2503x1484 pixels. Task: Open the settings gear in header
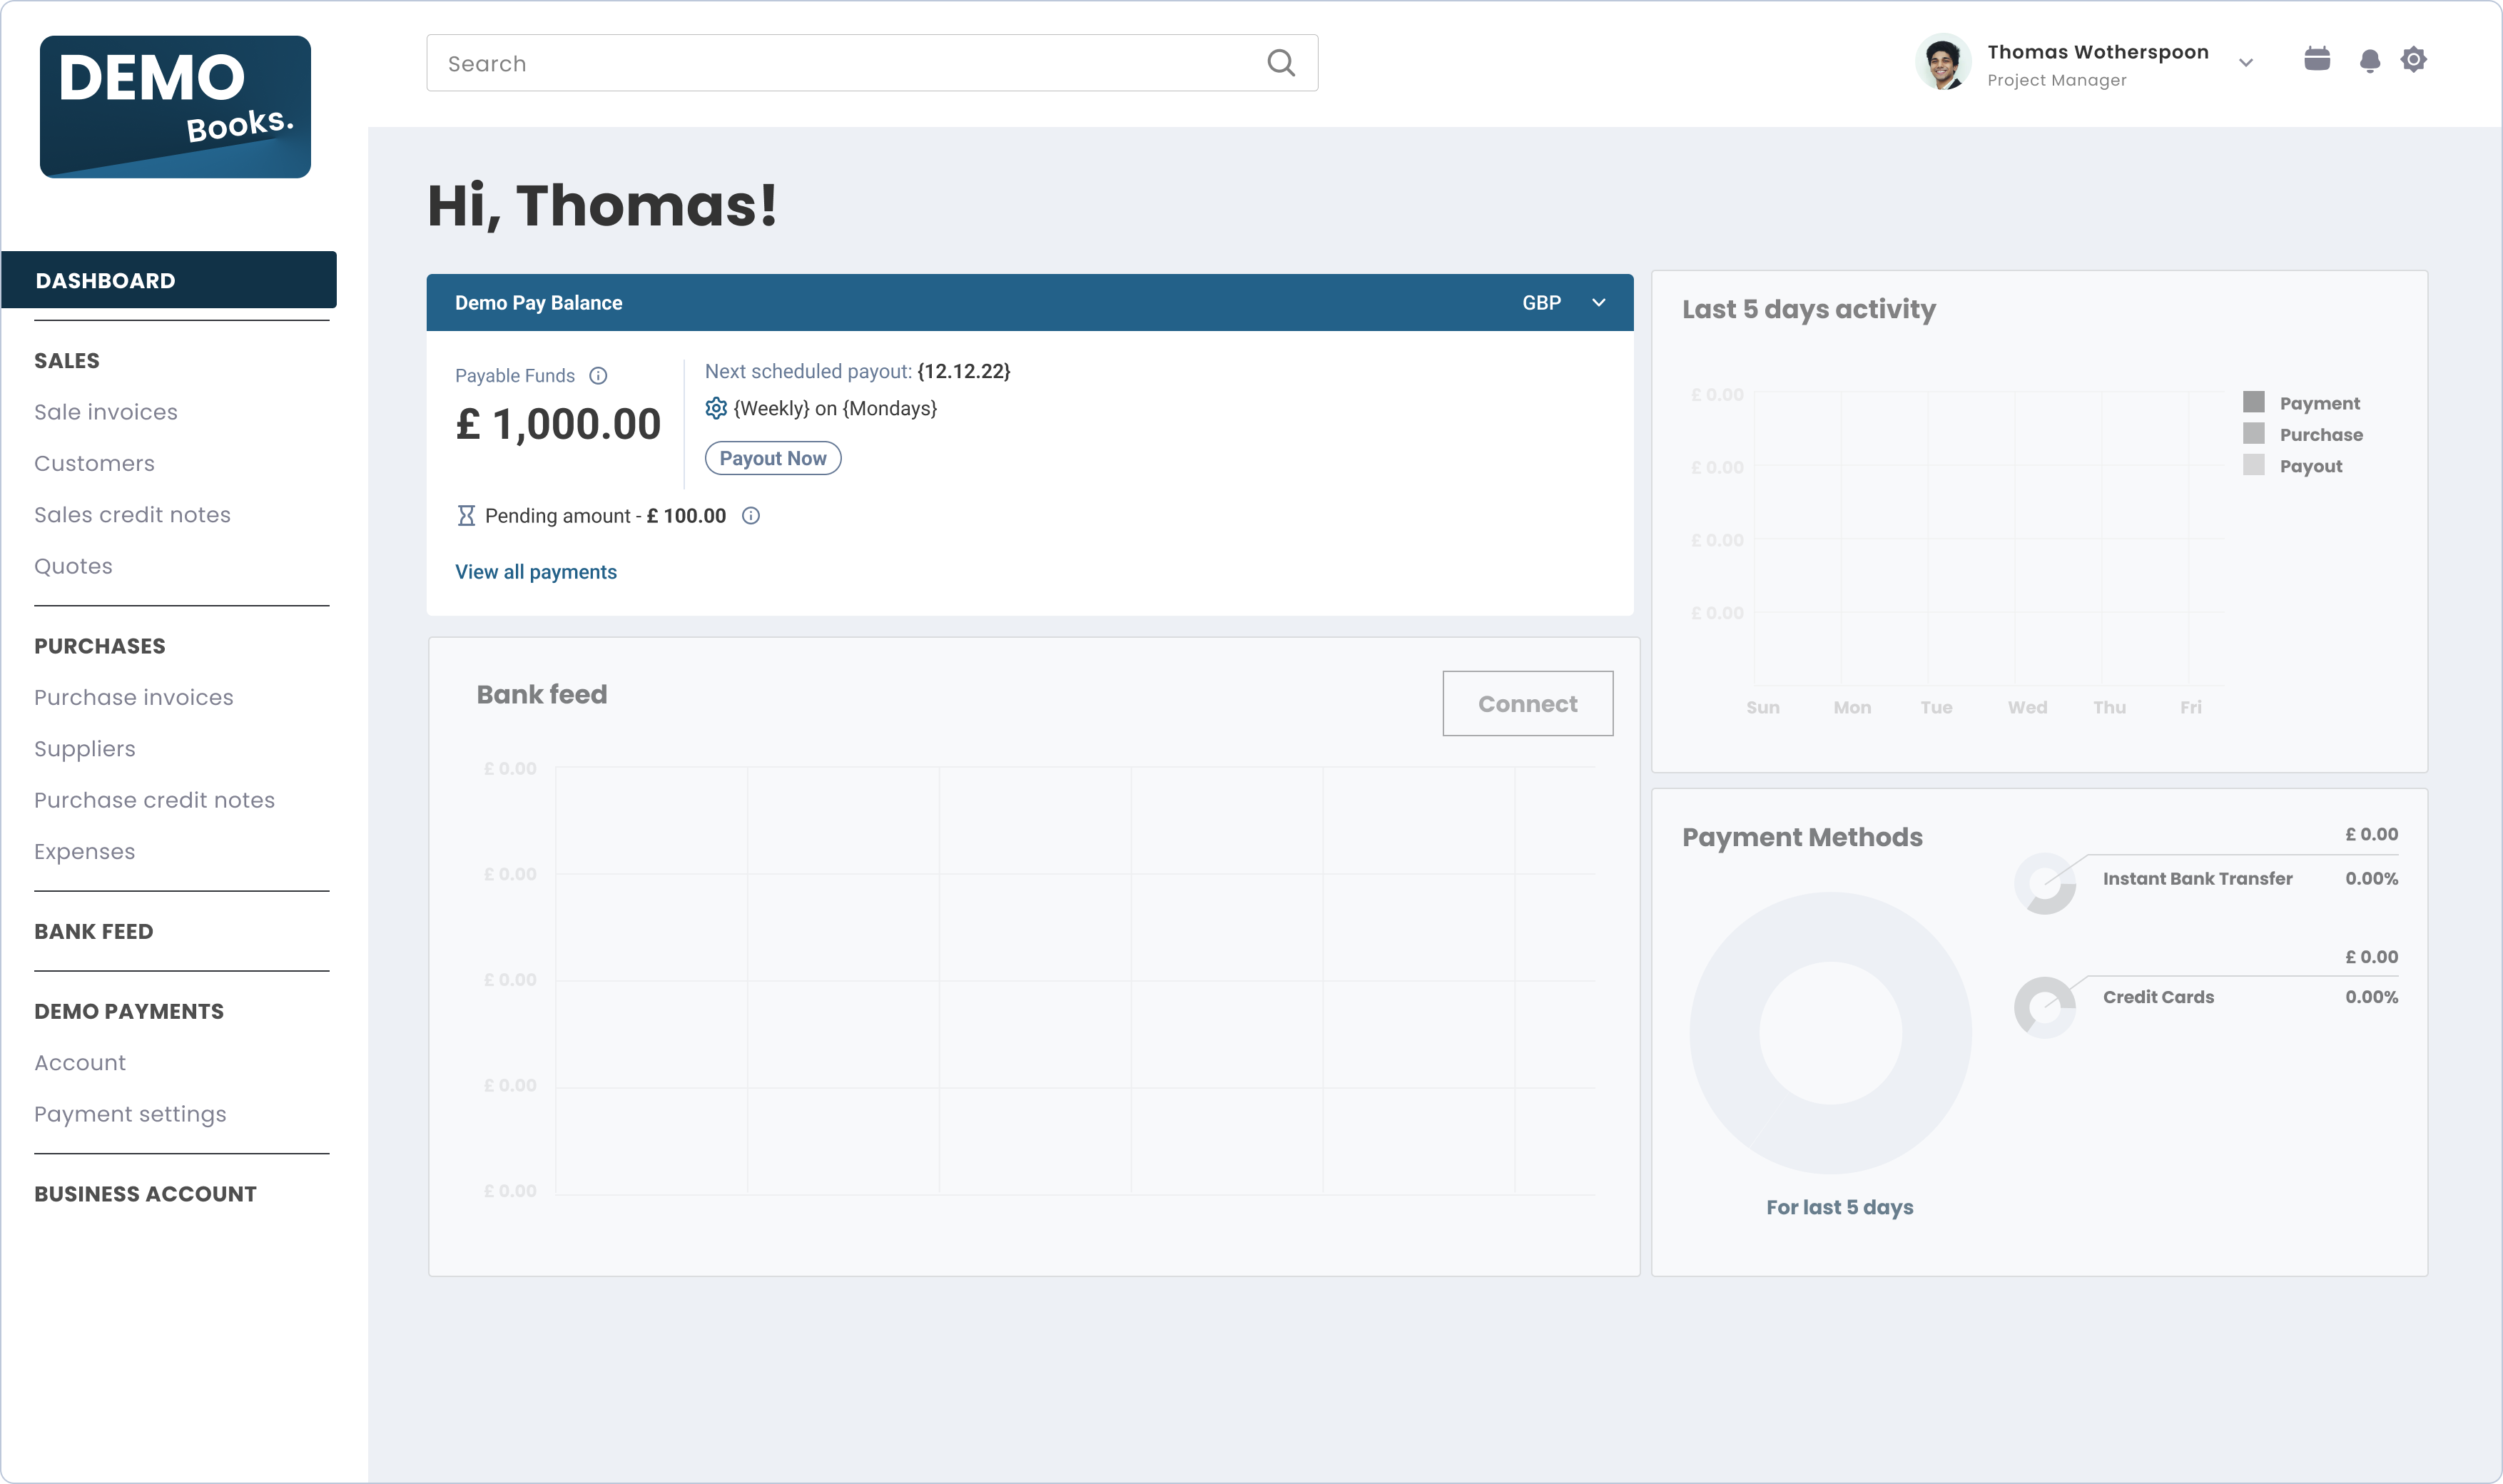[2413, 59]
